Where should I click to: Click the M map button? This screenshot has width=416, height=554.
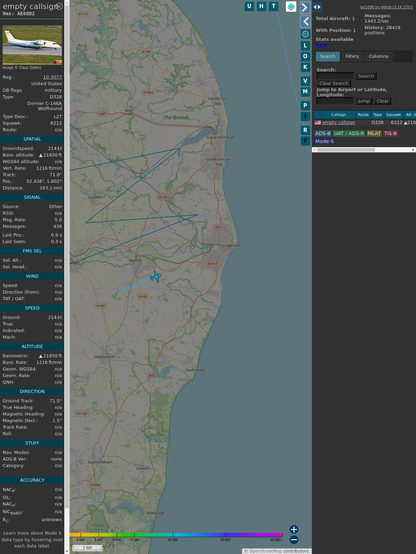pos(305,92)
